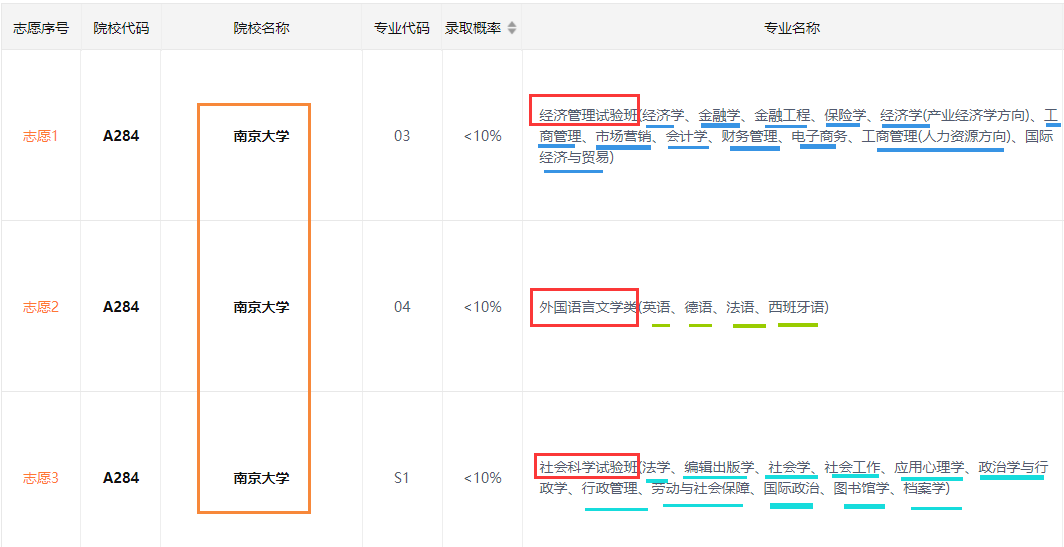Click 行政管理 in the 志愿3 majors
The height and width of the screenshot is (547, 1064).
610,489
